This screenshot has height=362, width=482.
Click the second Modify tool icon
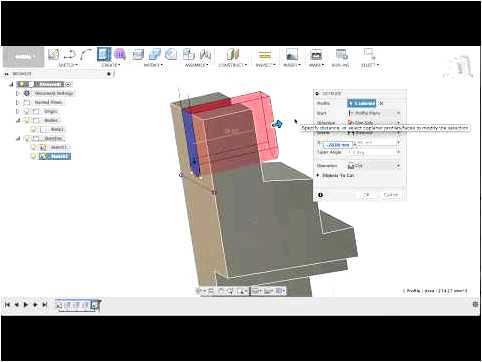click(154, 54)
